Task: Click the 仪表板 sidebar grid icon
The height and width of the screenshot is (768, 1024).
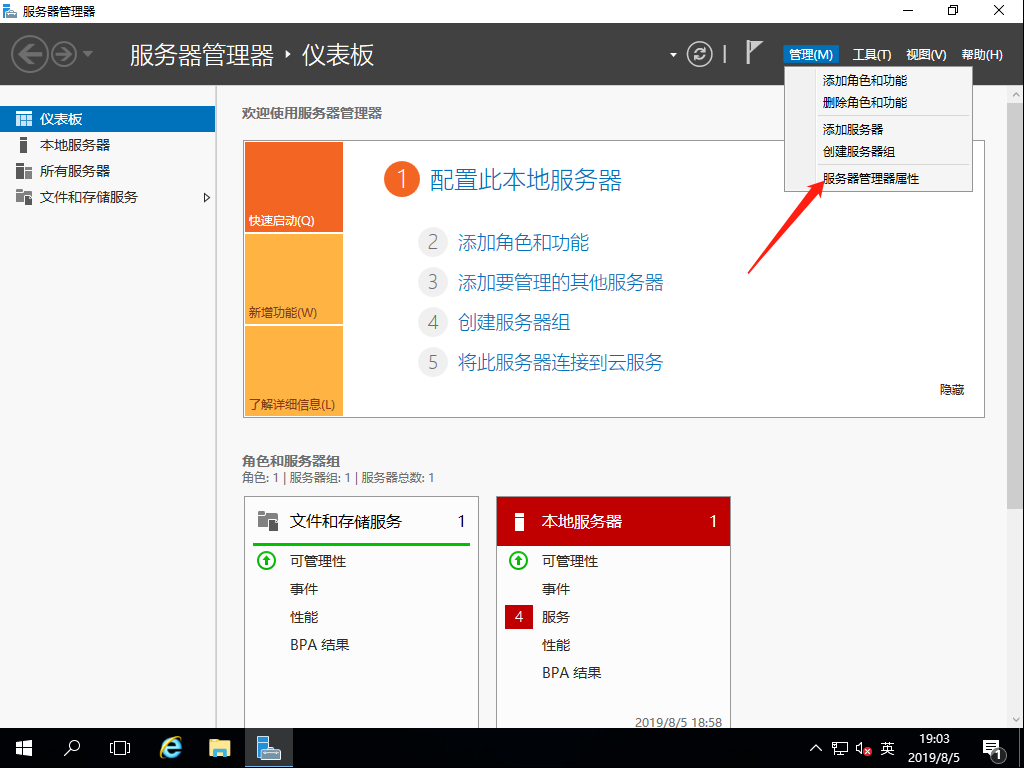Action: tap(24, 119)
